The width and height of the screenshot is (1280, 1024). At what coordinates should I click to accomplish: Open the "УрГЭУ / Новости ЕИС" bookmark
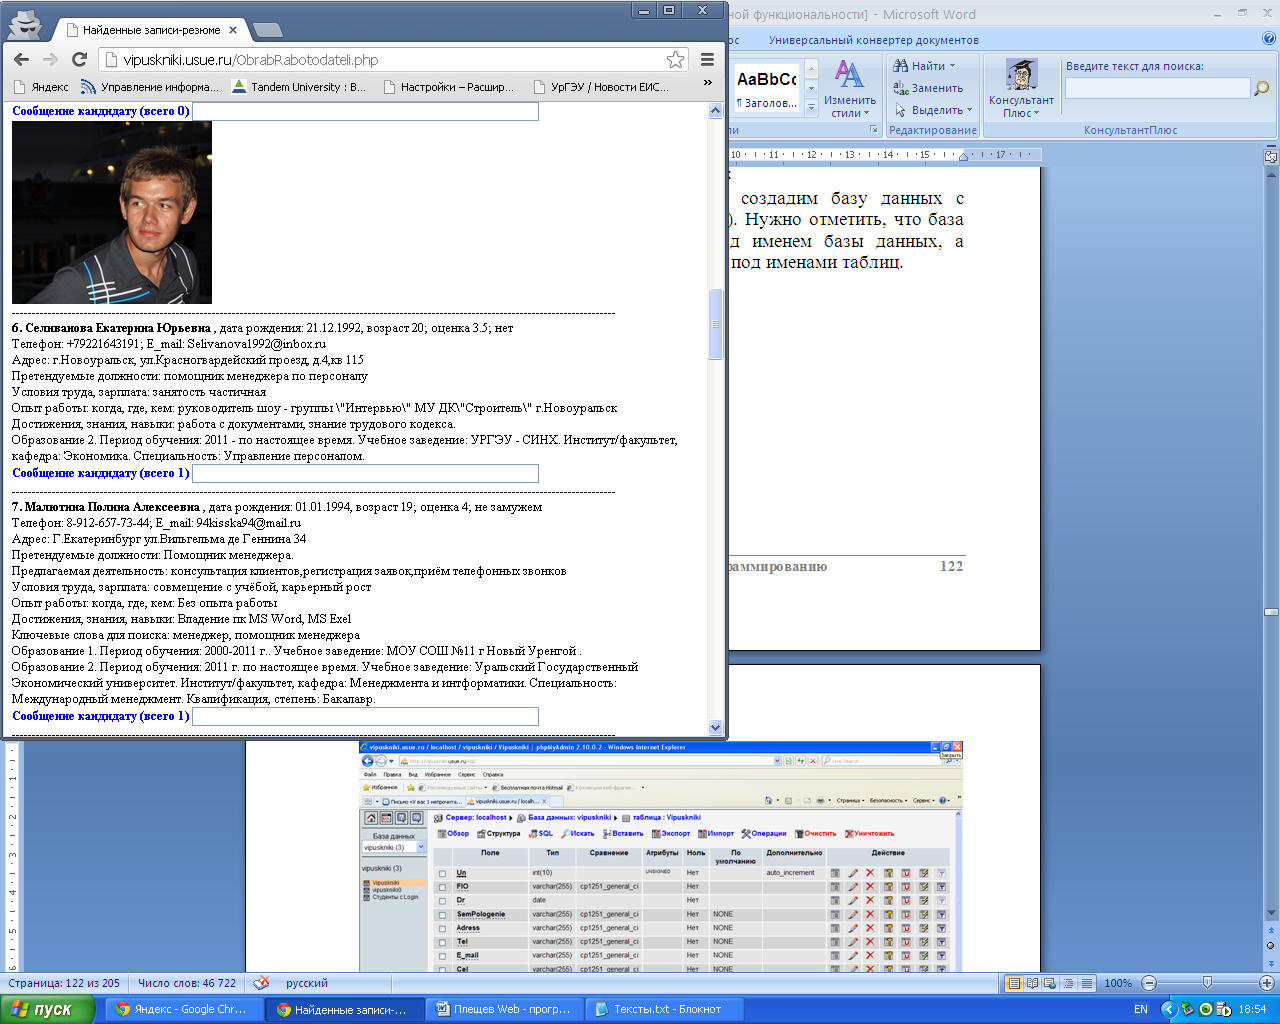point(602,87)
